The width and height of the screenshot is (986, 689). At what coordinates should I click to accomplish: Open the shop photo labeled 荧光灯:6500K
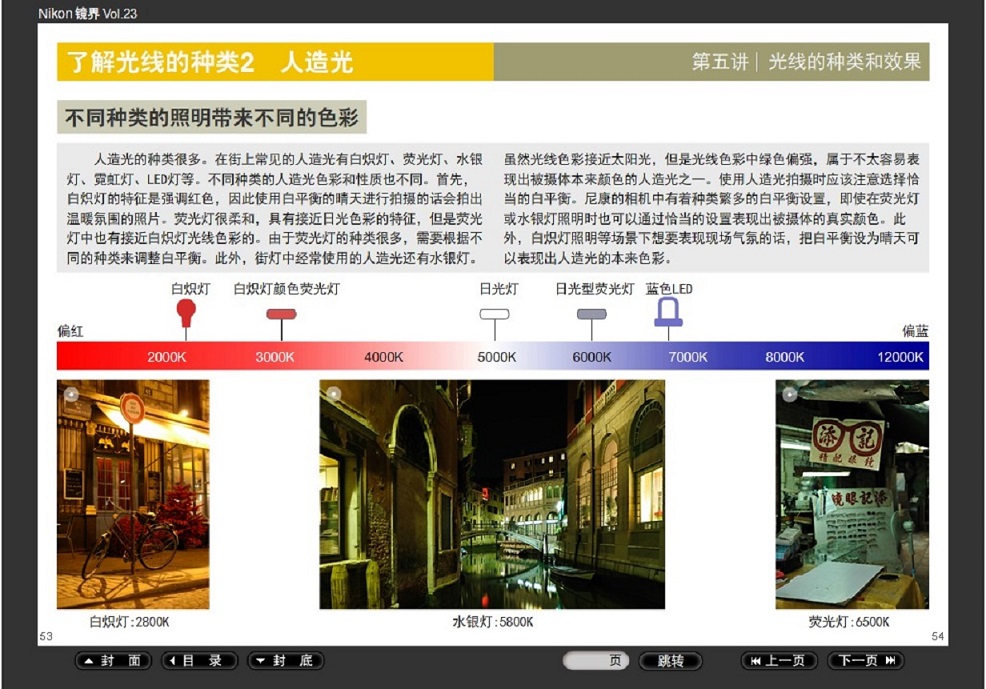coord(852,494)
